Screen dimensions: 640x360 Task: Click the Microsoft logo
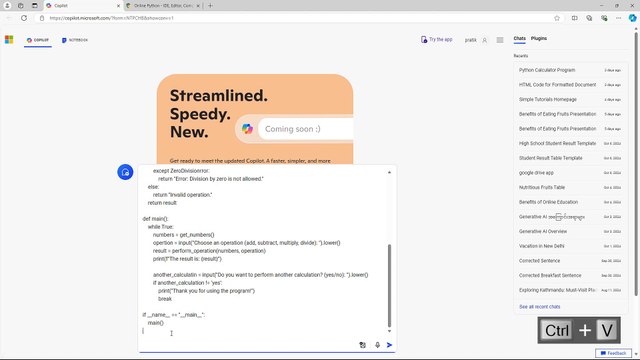tap(9, 40)
